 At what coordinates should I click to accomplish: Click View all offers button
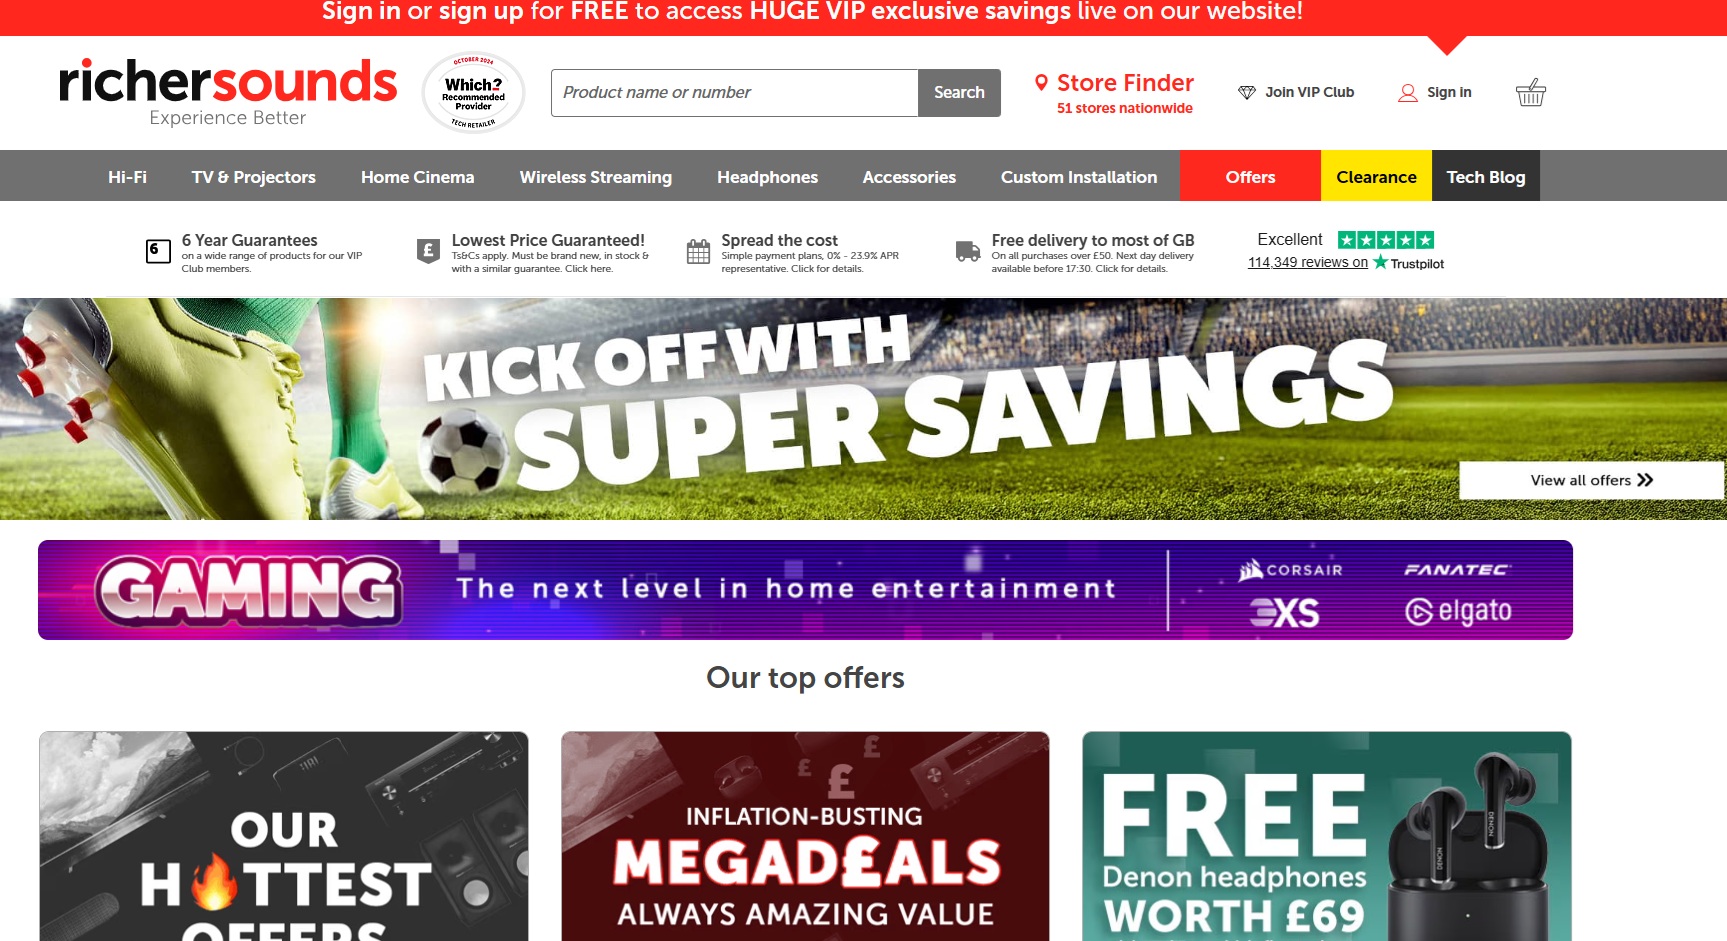click(1591, 480)
